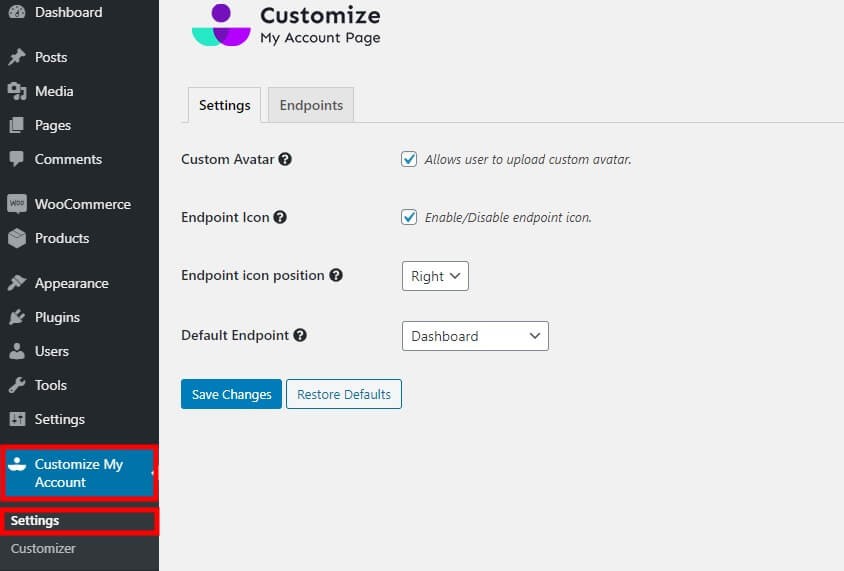Open Endpoint icon position dropdown
Viewport: 844px width, 571px height.
(435, 276)
